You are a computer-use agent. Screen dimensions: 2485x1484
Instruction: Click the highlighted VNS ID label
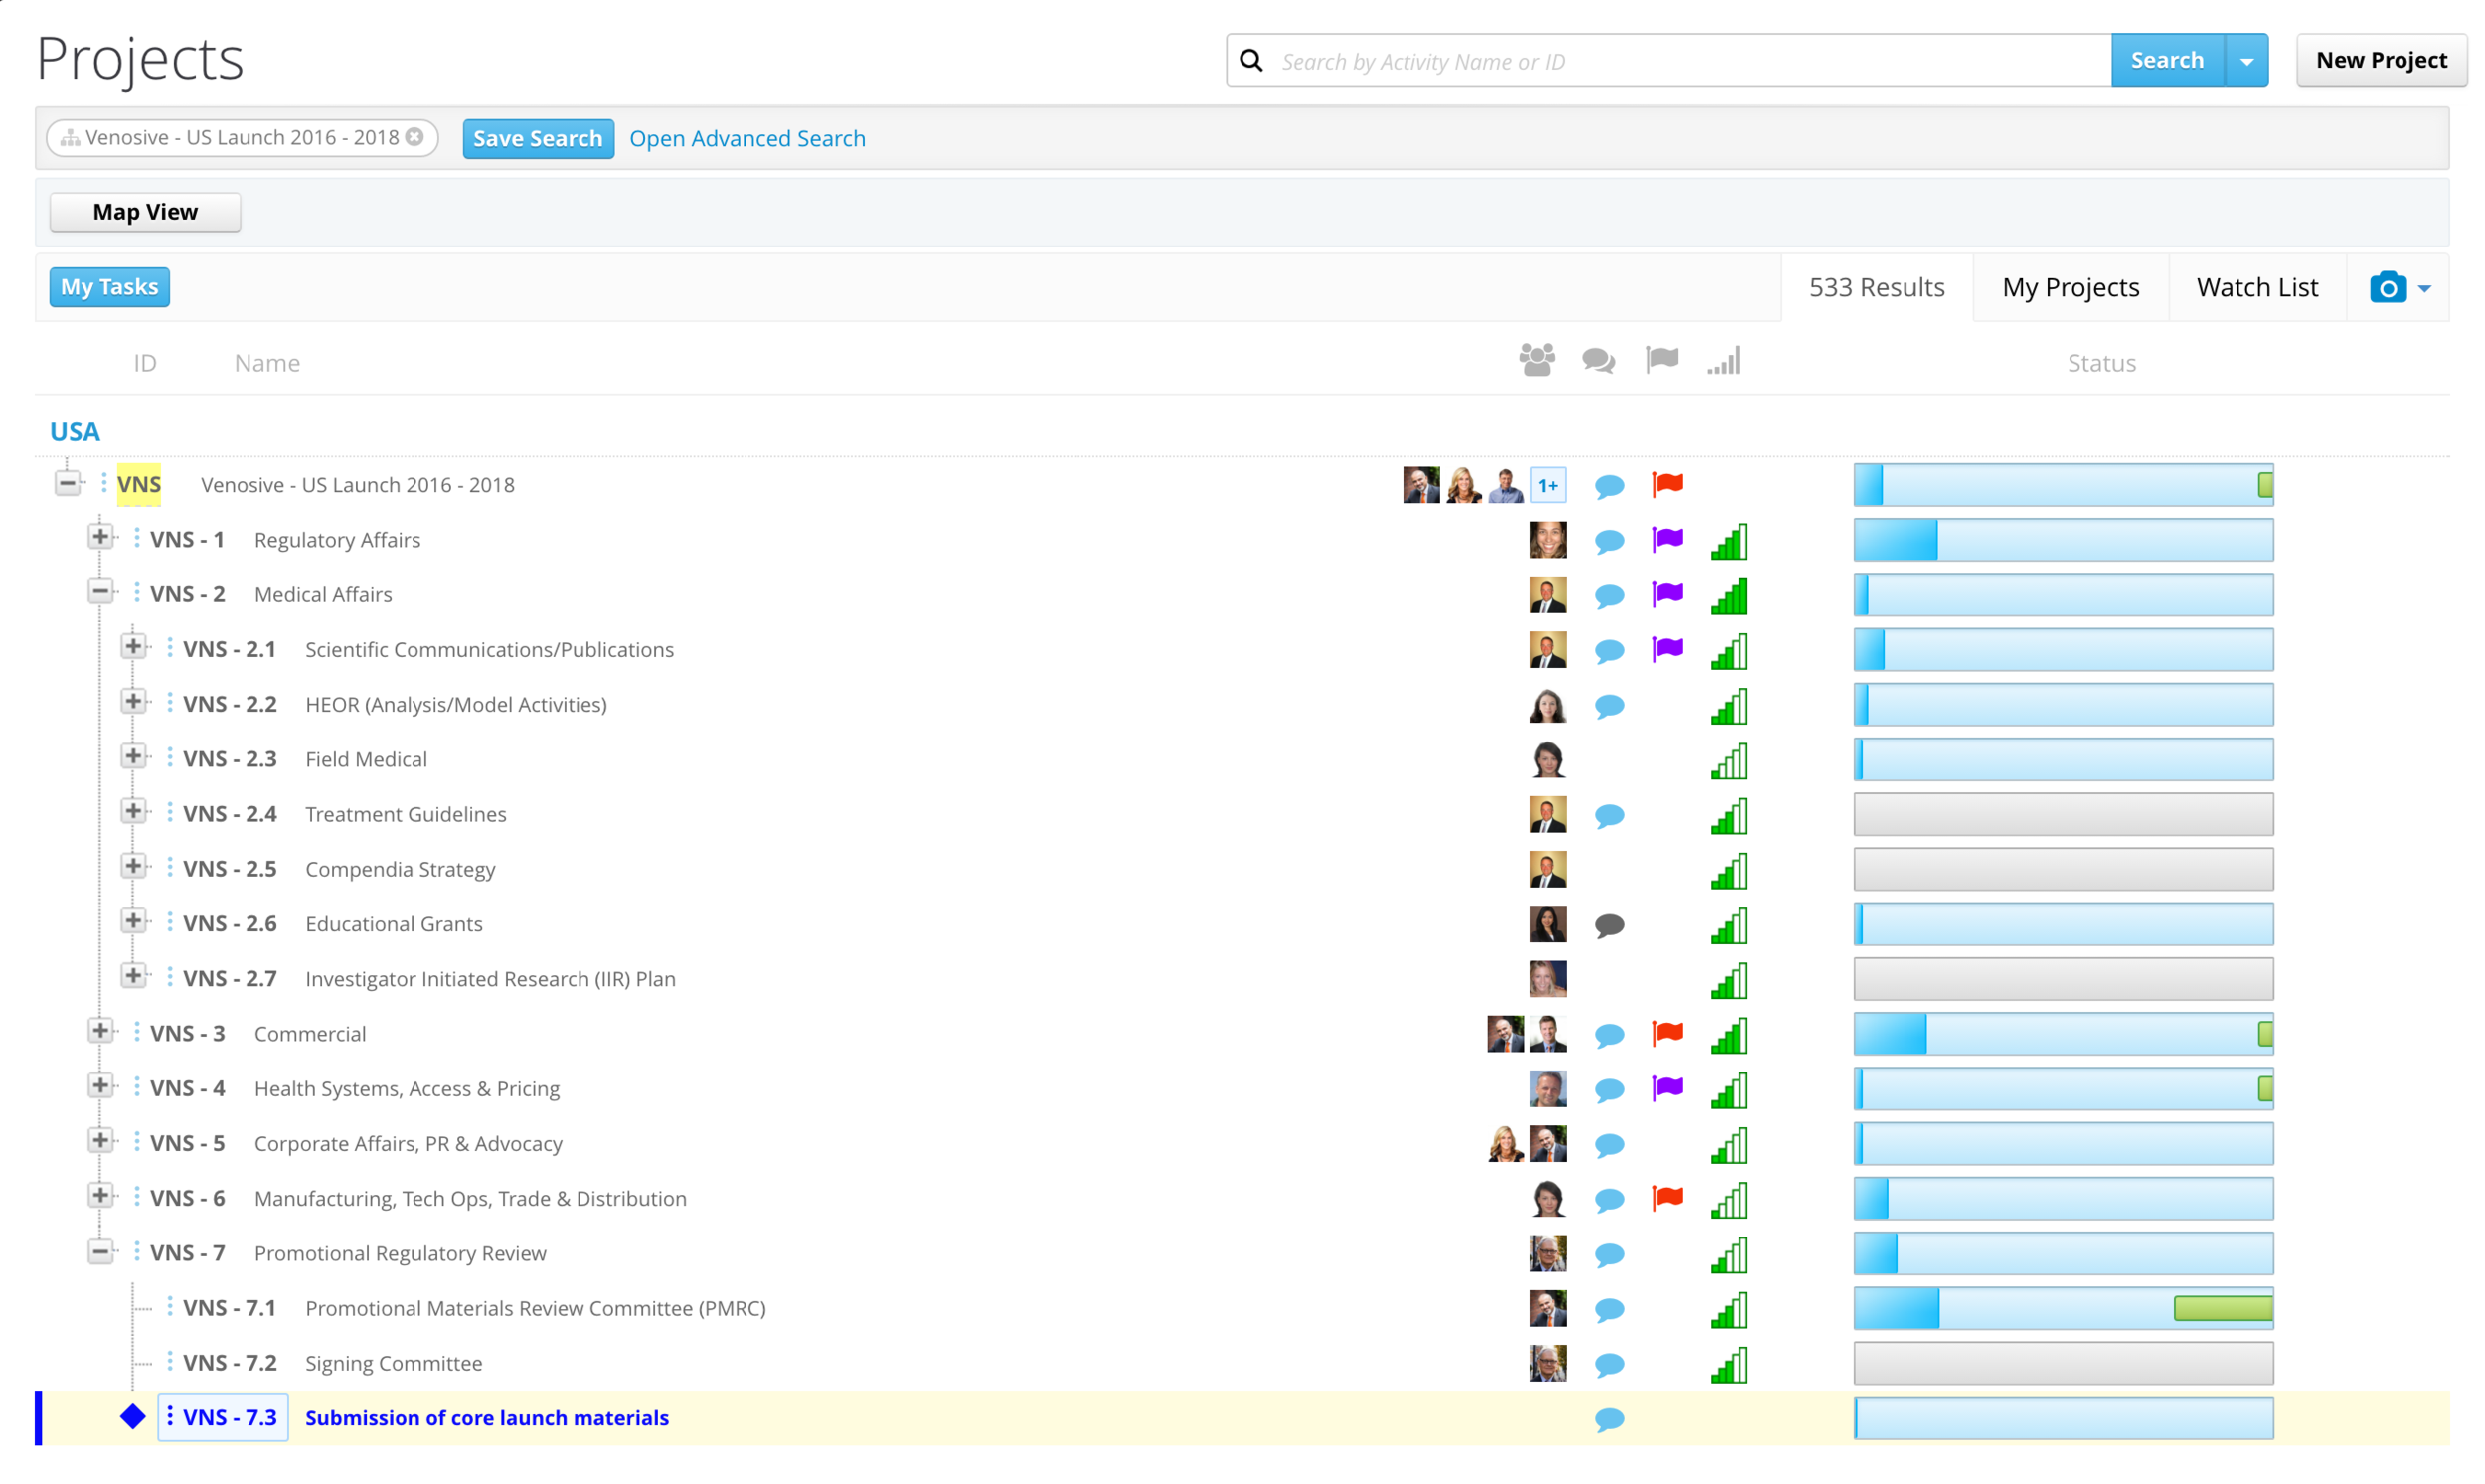139,485
